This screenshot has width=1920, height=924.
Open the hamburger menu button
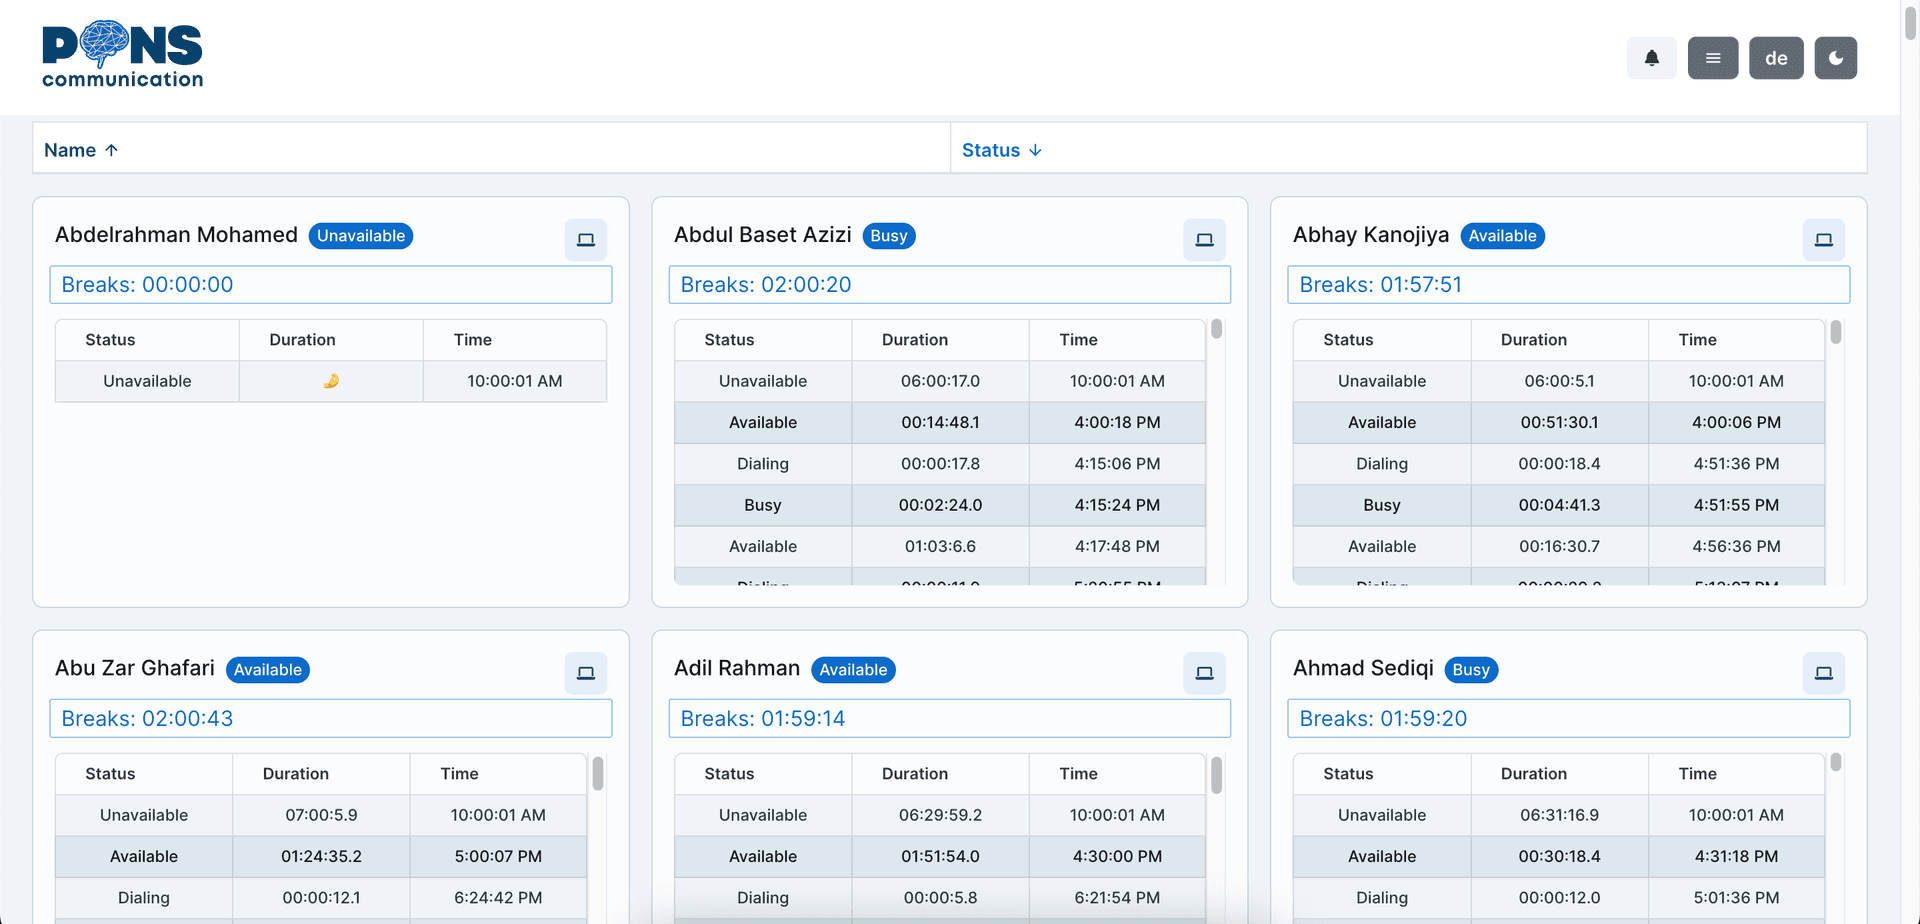1713,58
